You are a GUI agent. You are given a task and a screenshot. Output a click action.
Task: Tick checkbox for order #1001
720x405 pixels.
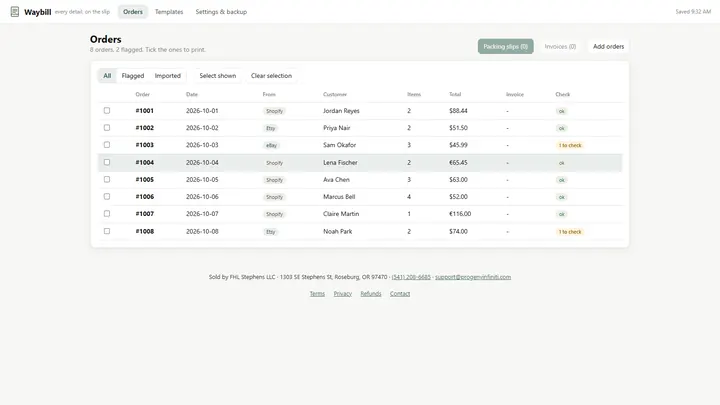107,111
